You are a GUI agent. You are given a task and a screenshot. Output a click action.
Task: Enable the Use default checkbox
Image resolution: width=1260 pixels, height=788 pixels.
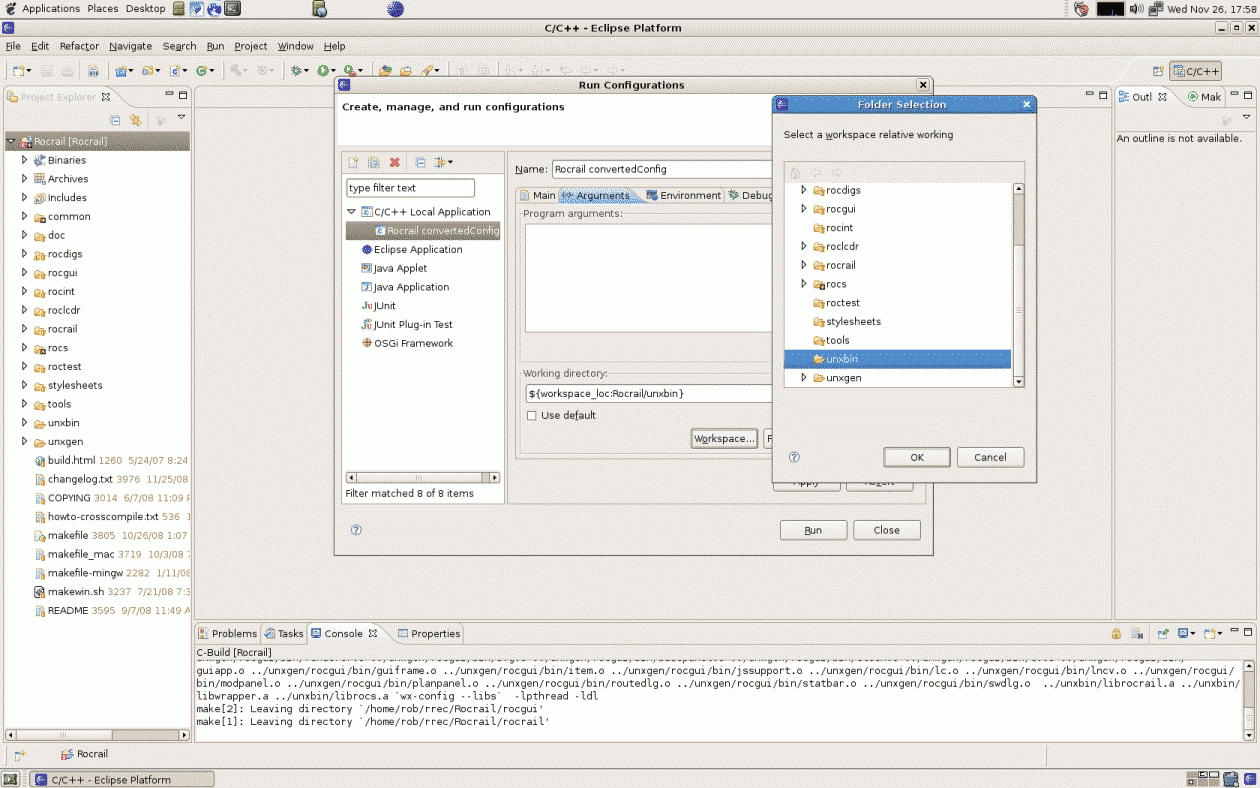click(532, 415)
